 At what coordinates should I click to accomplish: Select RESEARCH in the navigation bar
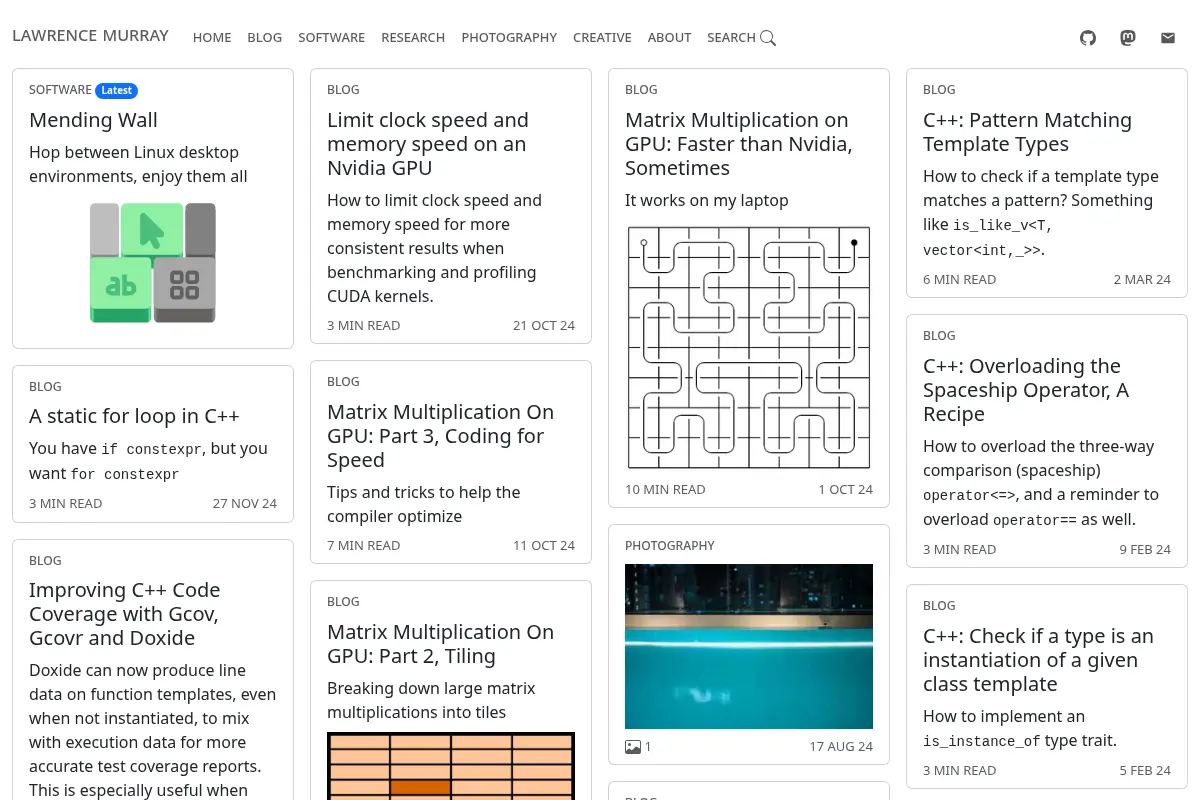click(413, 38)
